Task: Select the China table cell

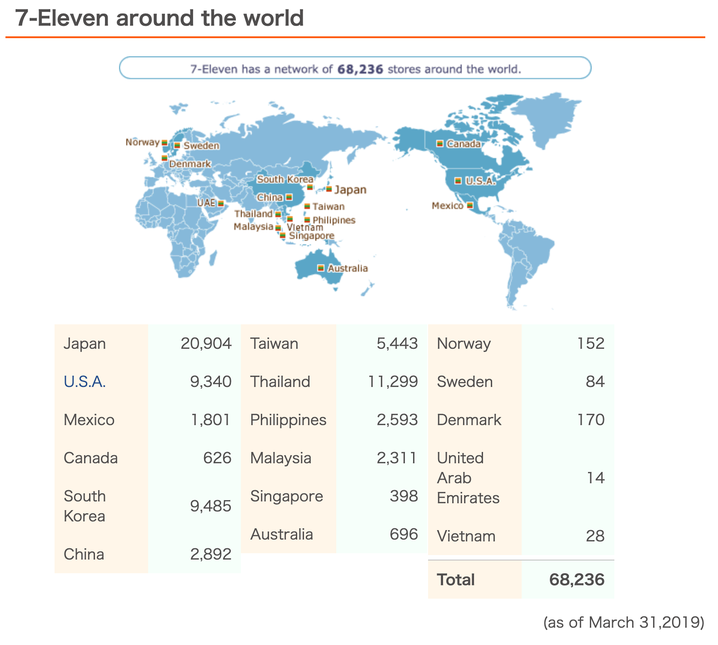Action: (x=101, y=554)
